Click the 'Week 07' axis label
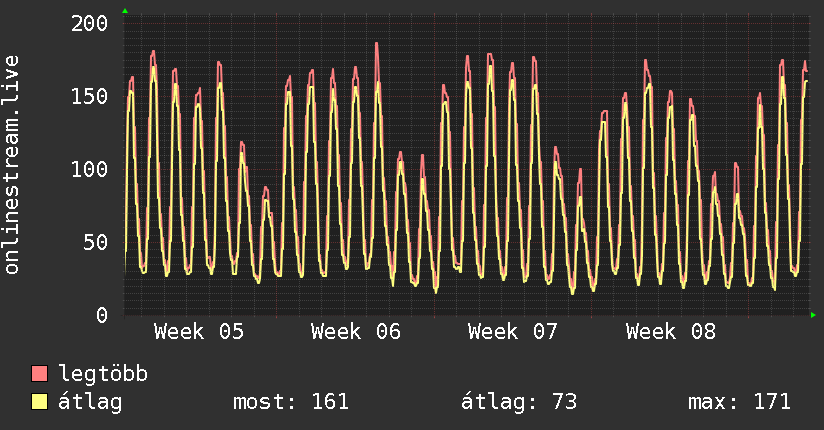The height and width of the screenshot is (430, 824). point(513,332)
